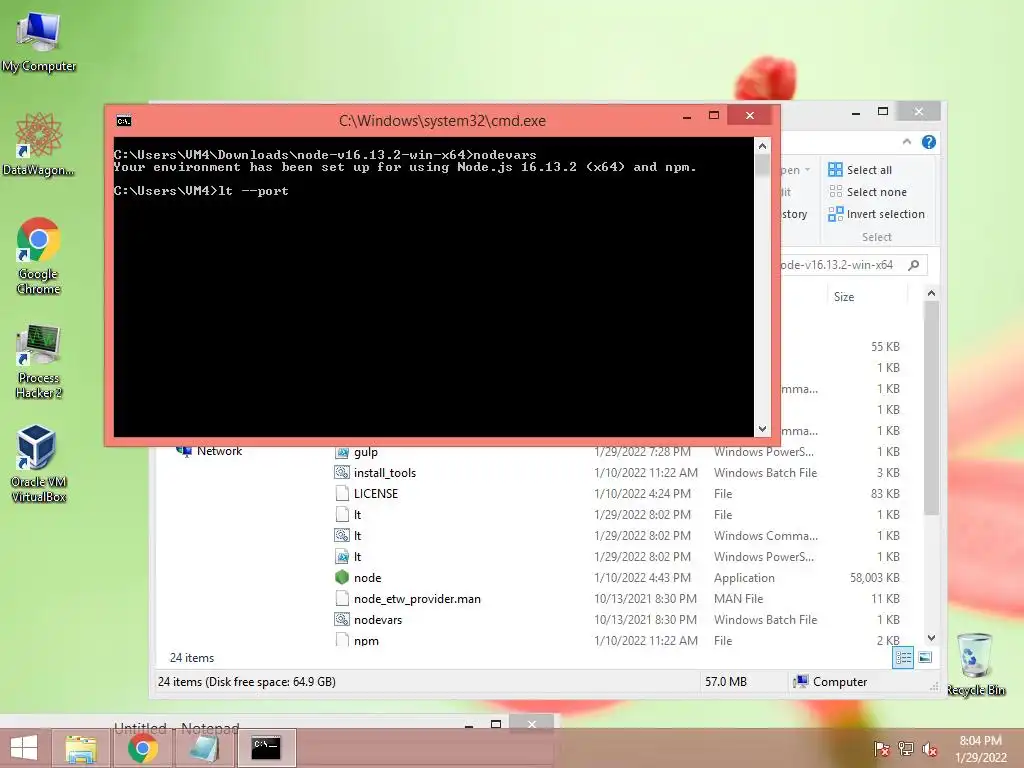Open Google Chrome desktop shortcut
This screenshot has width=1024, height=768.
click(39, 255)
